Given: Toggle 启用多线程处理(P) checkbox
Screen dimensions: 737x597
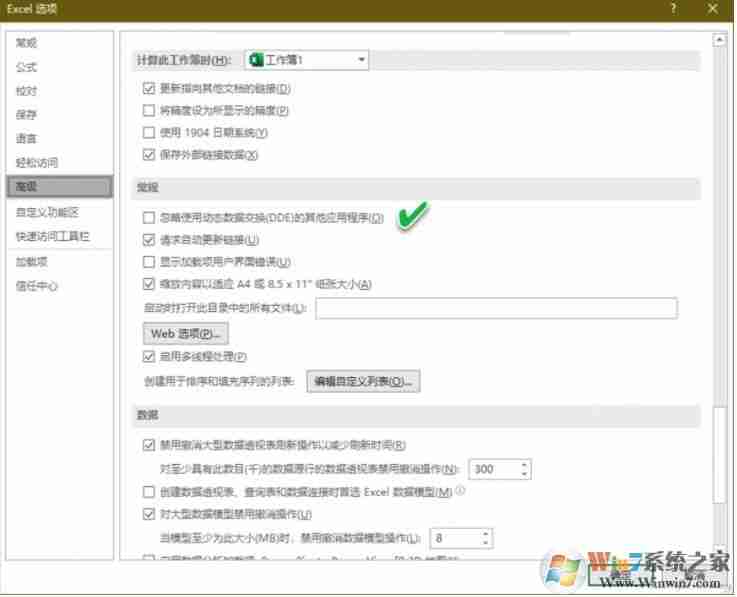Looking at the screenshot, I should 149,356.
